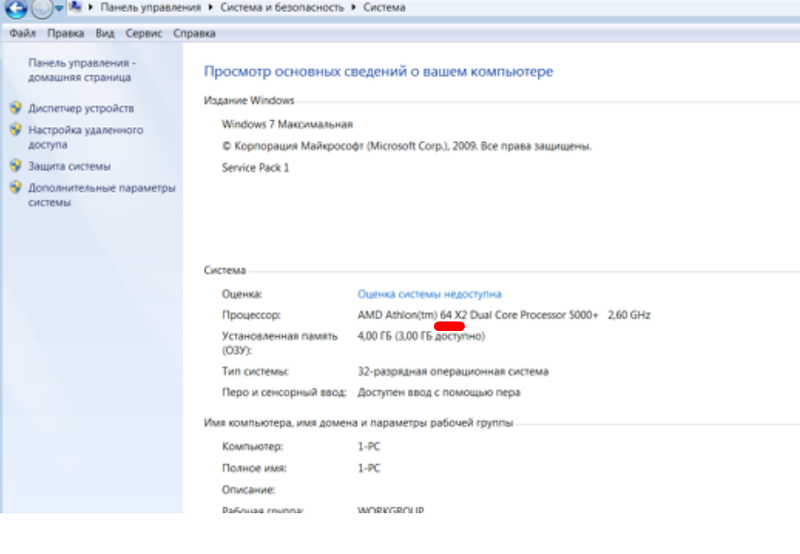
Task: Click Оценка системы недоступна link
Action: [429, 294]
